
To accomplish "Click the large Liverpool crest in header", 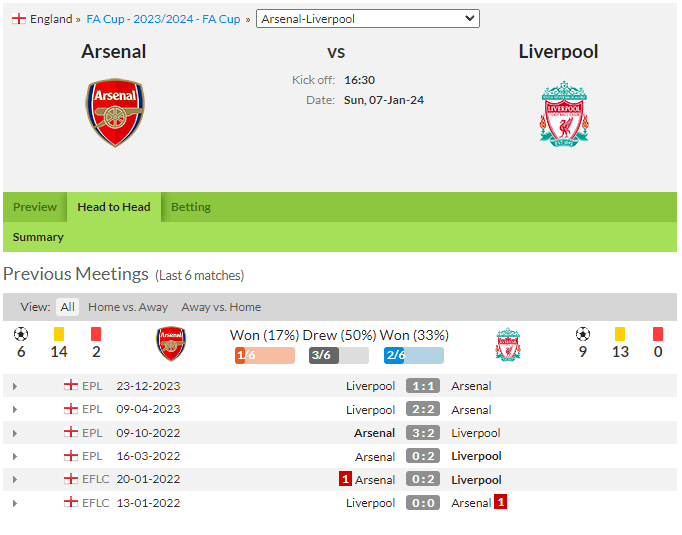I will pyautogui.click(x=564, y=114).
